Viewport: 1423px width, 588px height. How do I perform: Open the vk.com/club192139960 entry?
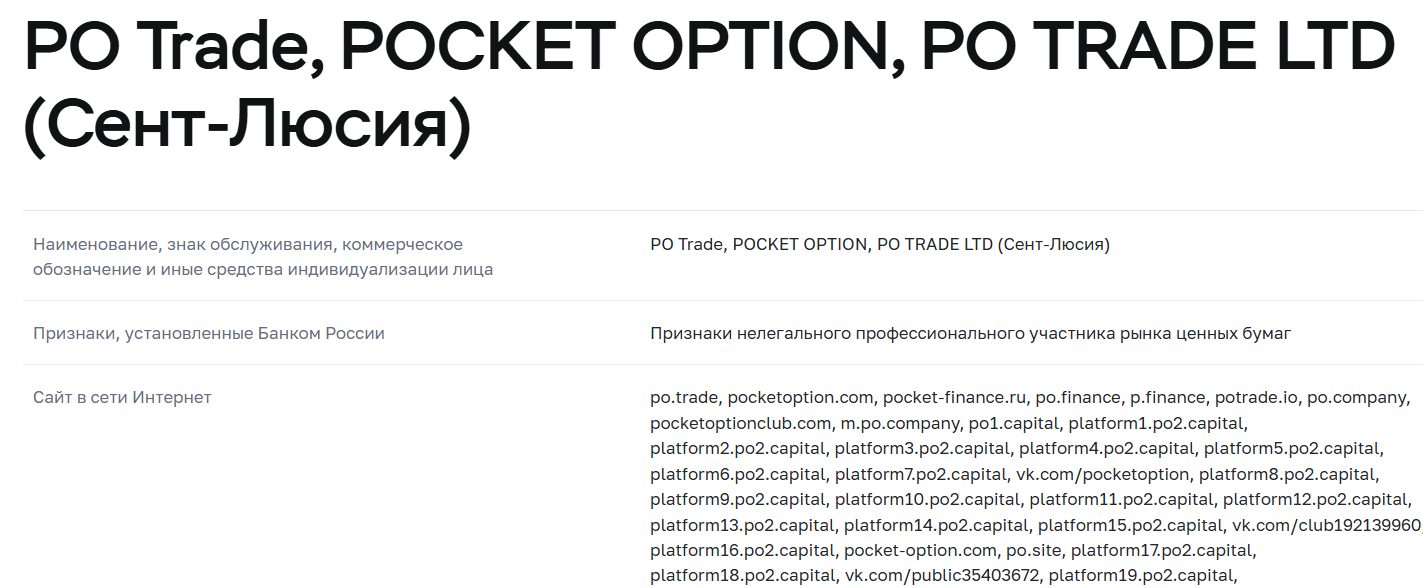point(1326,525)
